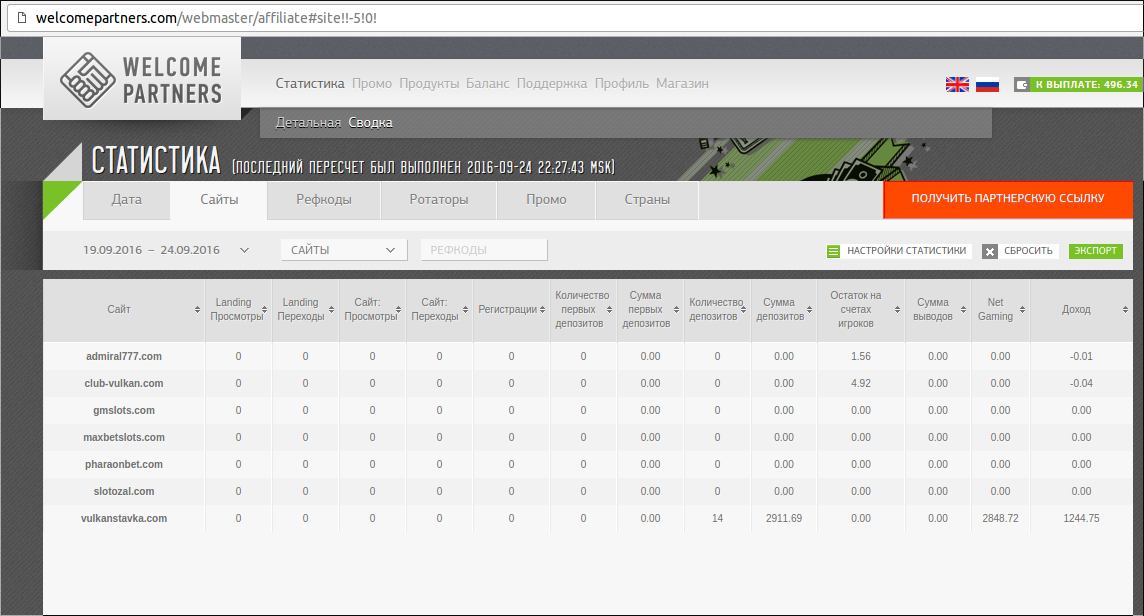
Task: Click the СБРОСИТЬ reset button
Action: 1028,250
